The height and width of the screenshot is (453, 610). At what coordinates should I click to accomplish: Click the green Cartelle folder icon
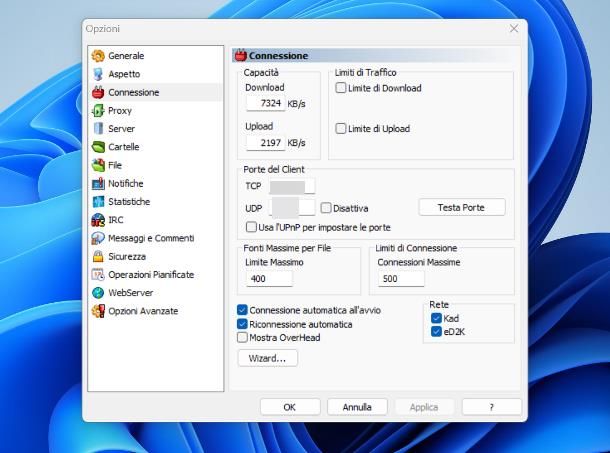[x=98, y=147]
